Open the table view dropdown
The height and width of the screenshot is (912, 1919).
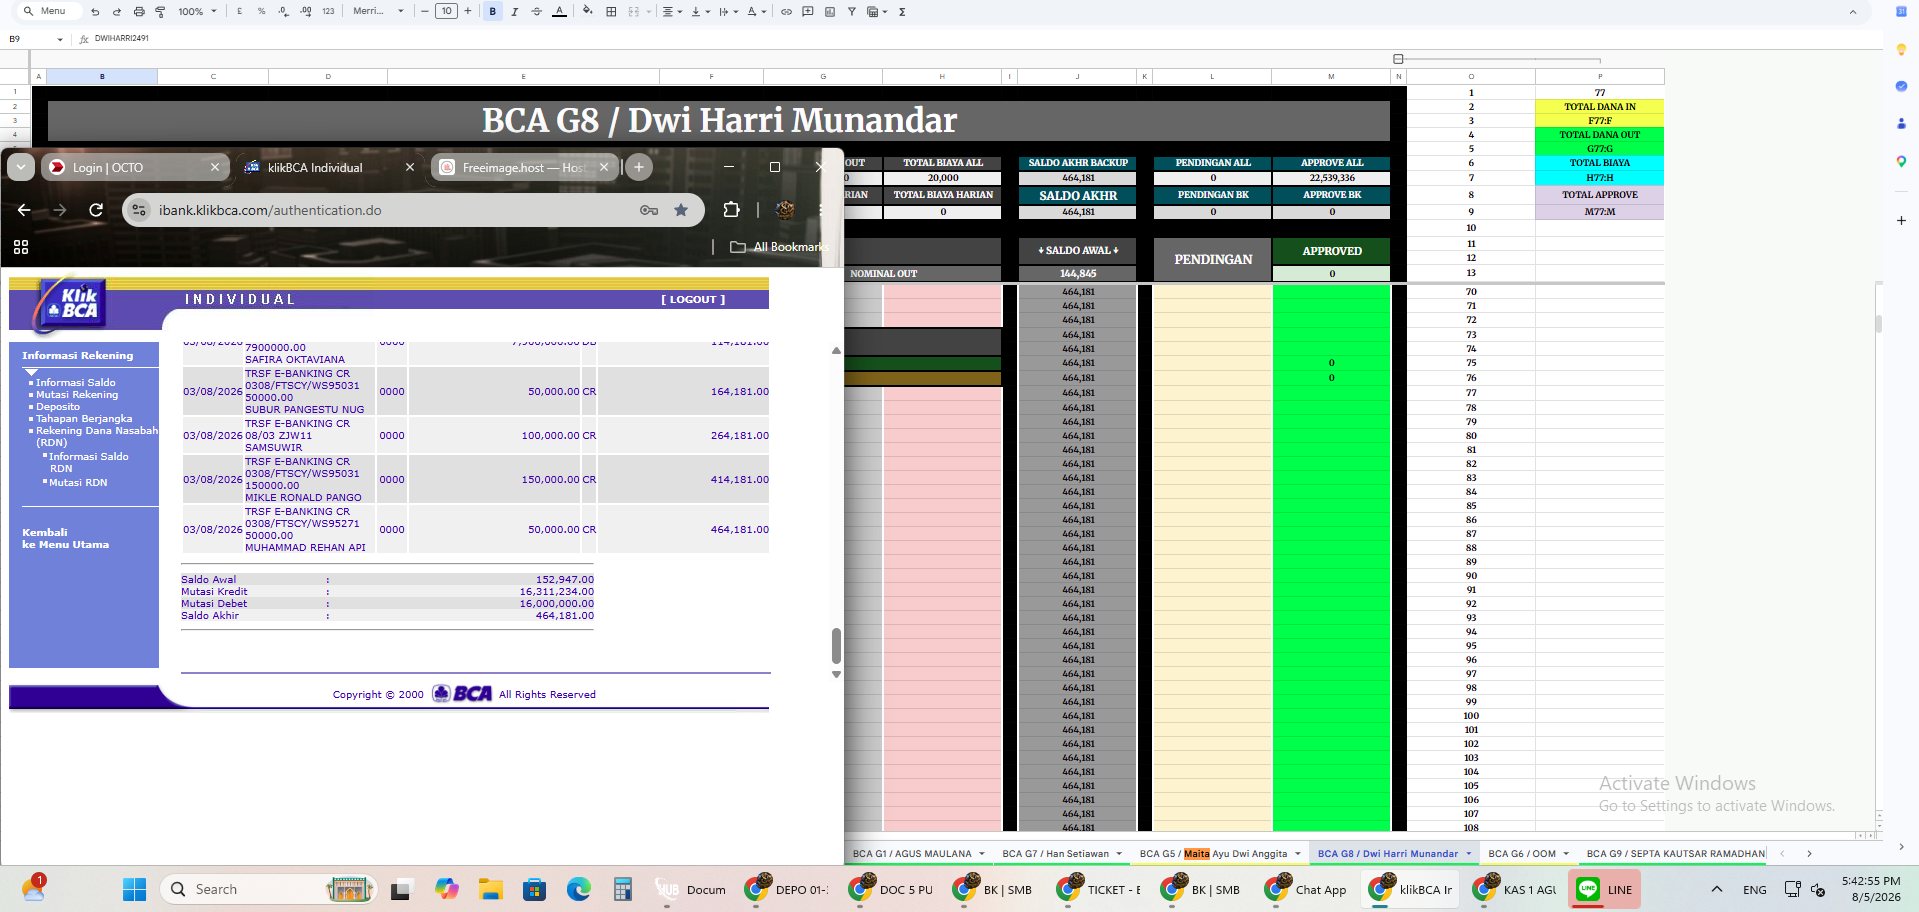(x=877, y=12)
